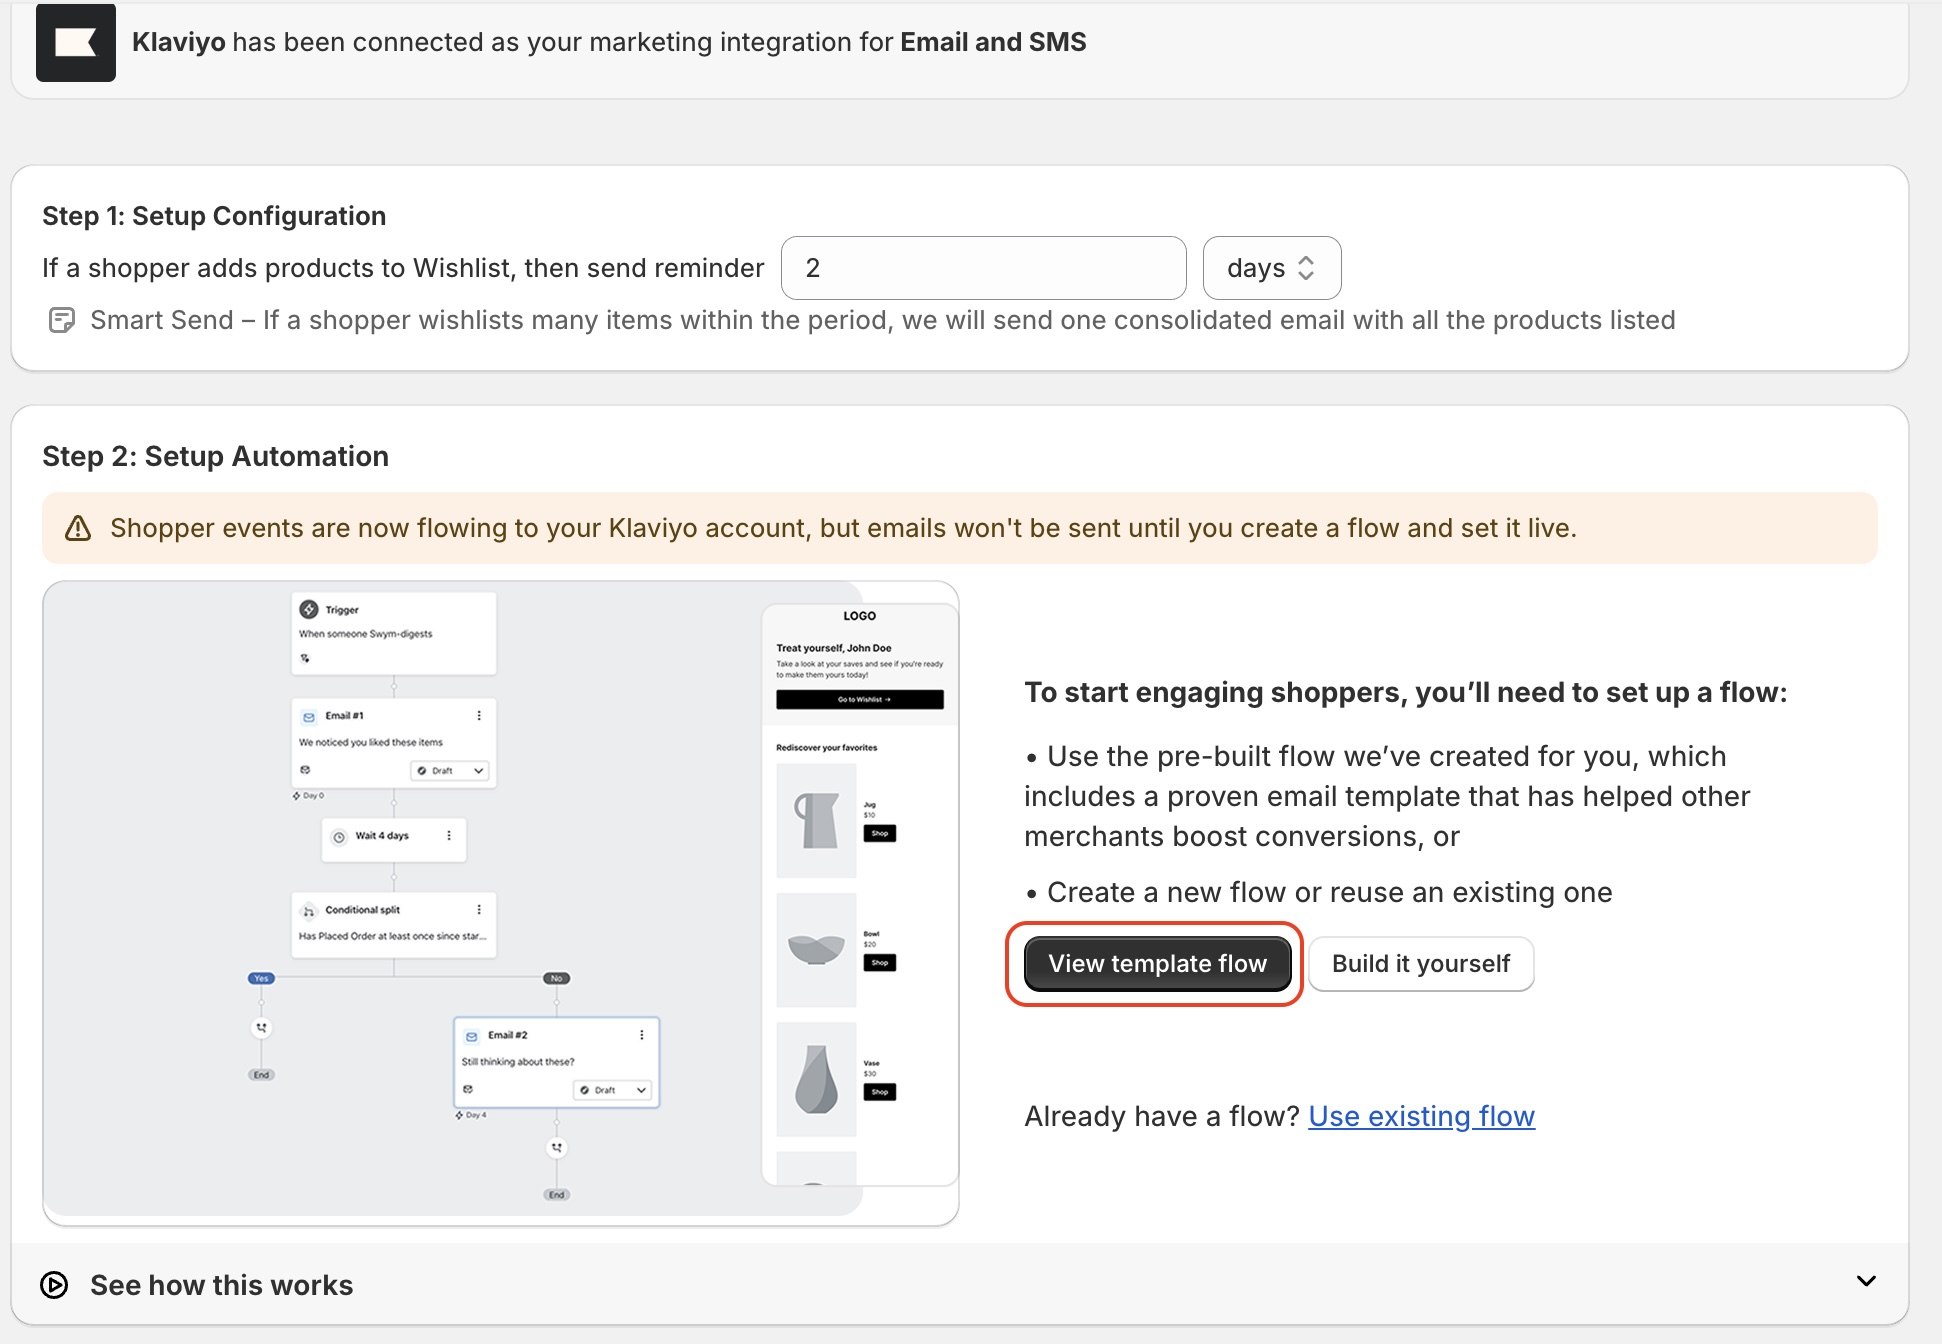Click the See how this works label
Image resolution: width=1942 pixels, height=1344 pixels.
coord(221,1285)
